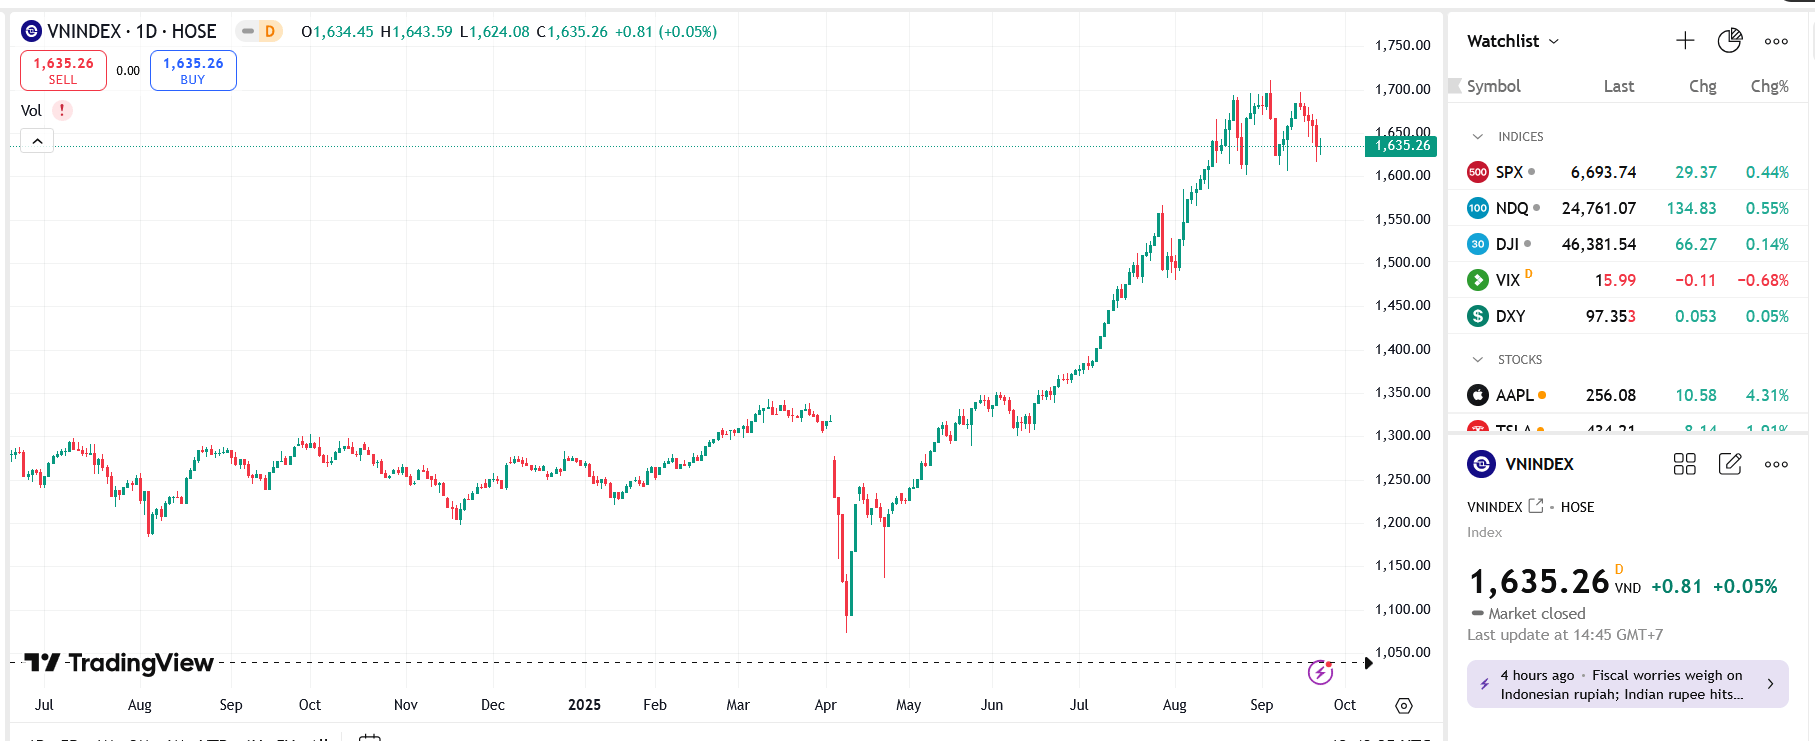The width and height of the screenshot is (1815, 741).
Task: Sort the watchlist by the Chg% column header
Action: (x=1769, y=86)
